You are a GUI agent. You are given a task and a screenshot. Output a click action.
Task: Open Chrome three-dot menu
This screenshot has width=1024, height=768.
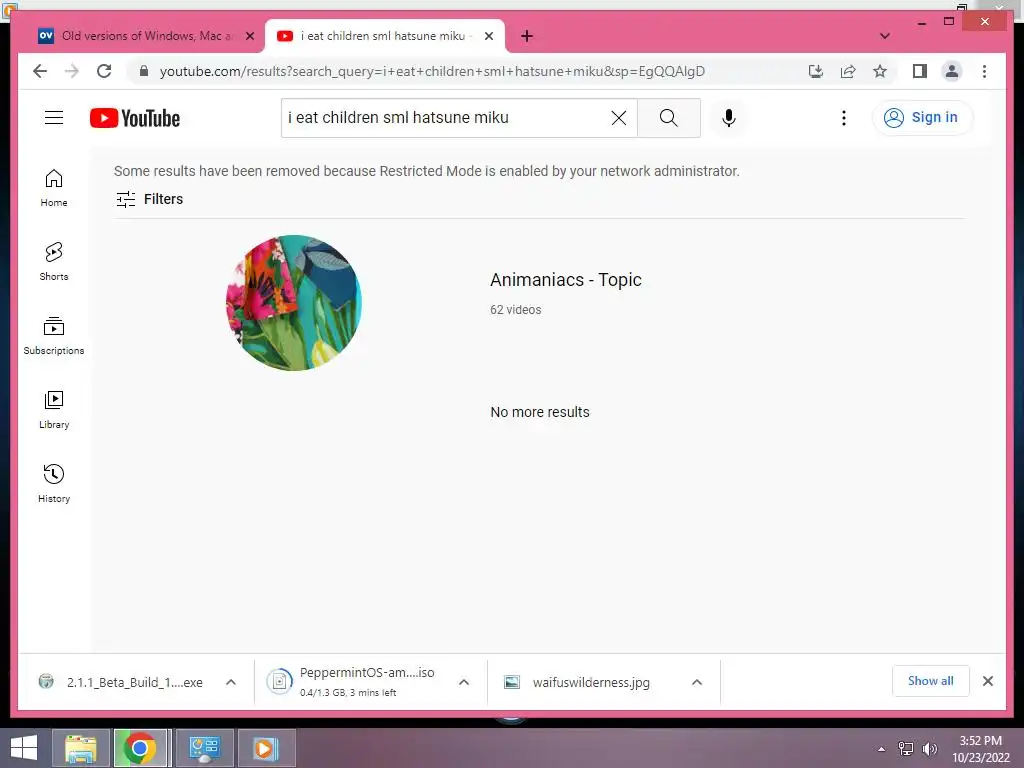[x=984, y=71]
